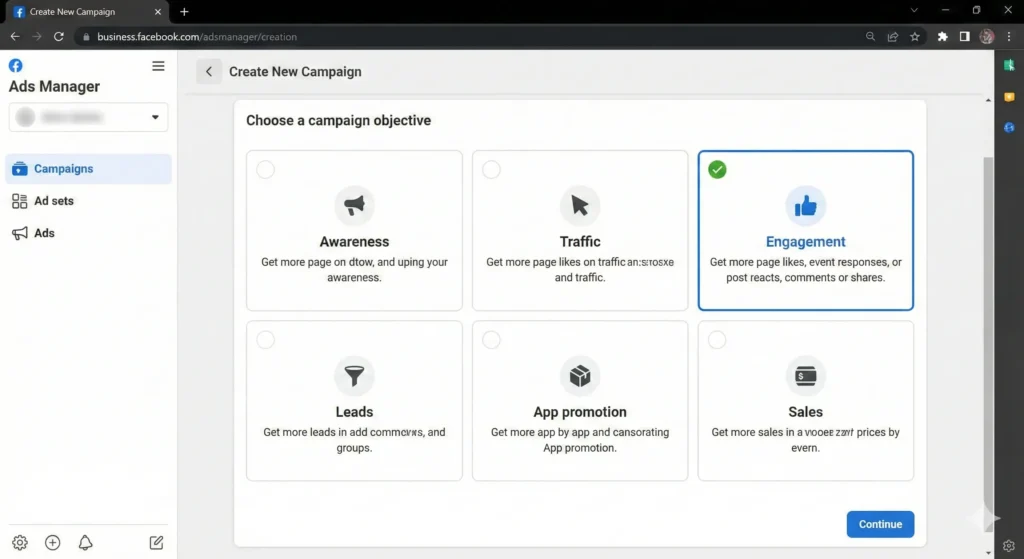Screen dimensions: 1024x559
Task: Open notifications bell icon
Action: 85,543
